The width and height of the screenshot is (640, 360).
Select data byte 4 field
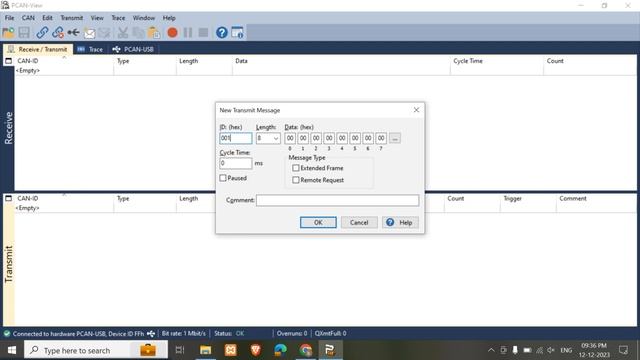(342, 138)
